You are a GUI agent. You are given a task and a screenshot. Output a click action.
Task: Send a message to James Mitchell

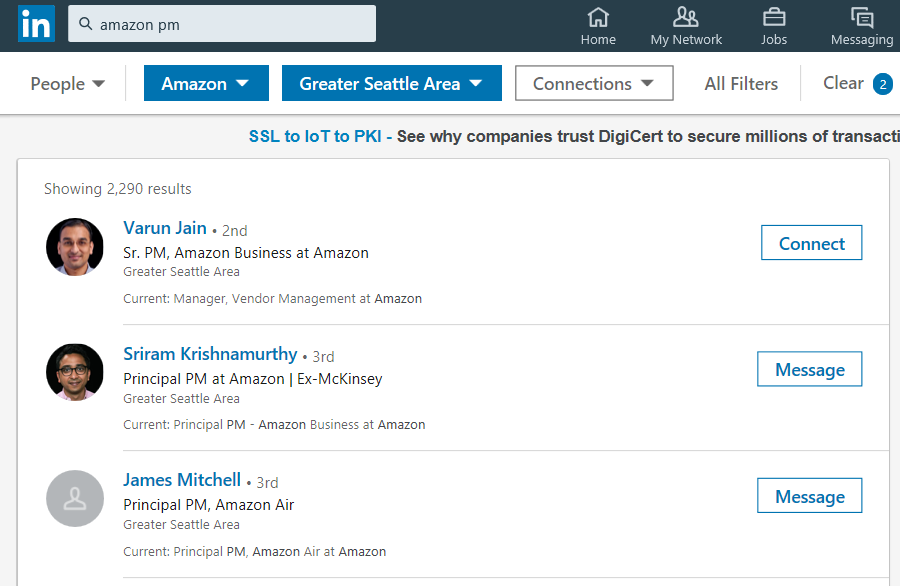(x=809, y=497)
